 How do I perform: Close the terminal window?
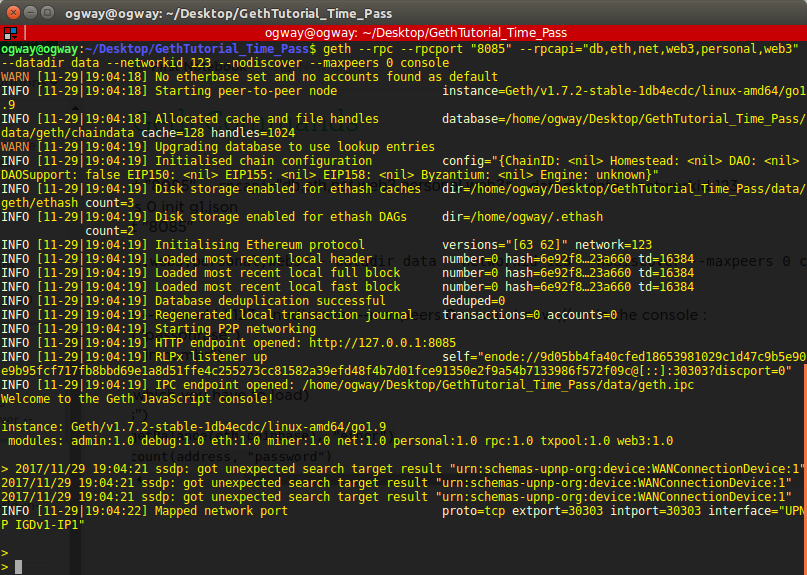[14, 12]
